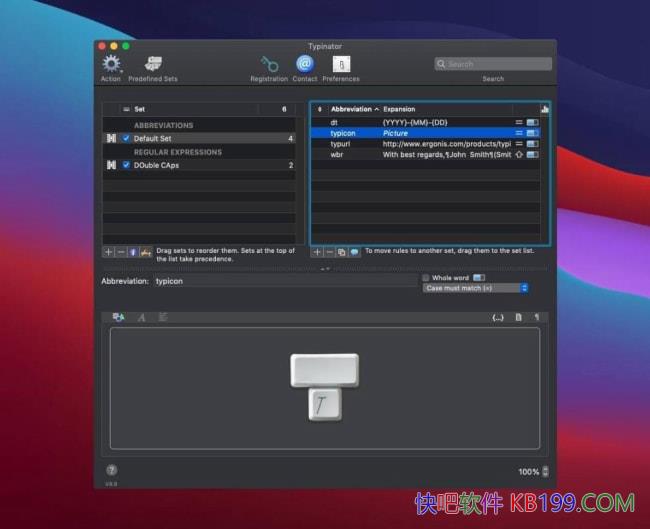Click the Registration key icon

tap(269, 65)
